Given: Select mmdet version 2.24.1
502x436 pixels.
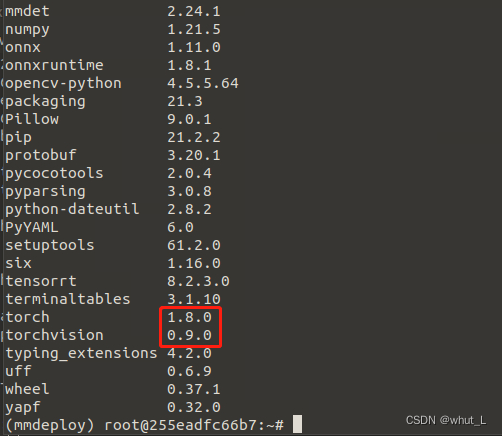Looking at the screenshot, I should point(194,11).
